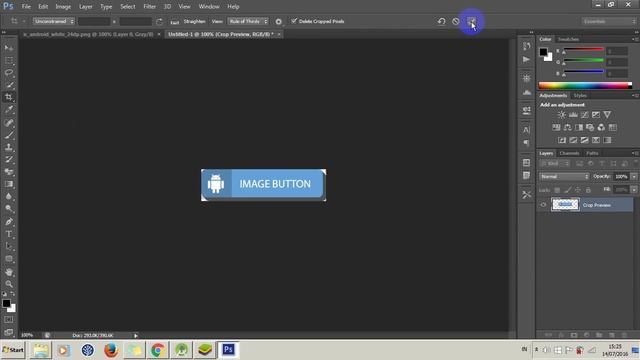
Task: Toggle lock transparent pixels
Action: (x=557, y=190)
